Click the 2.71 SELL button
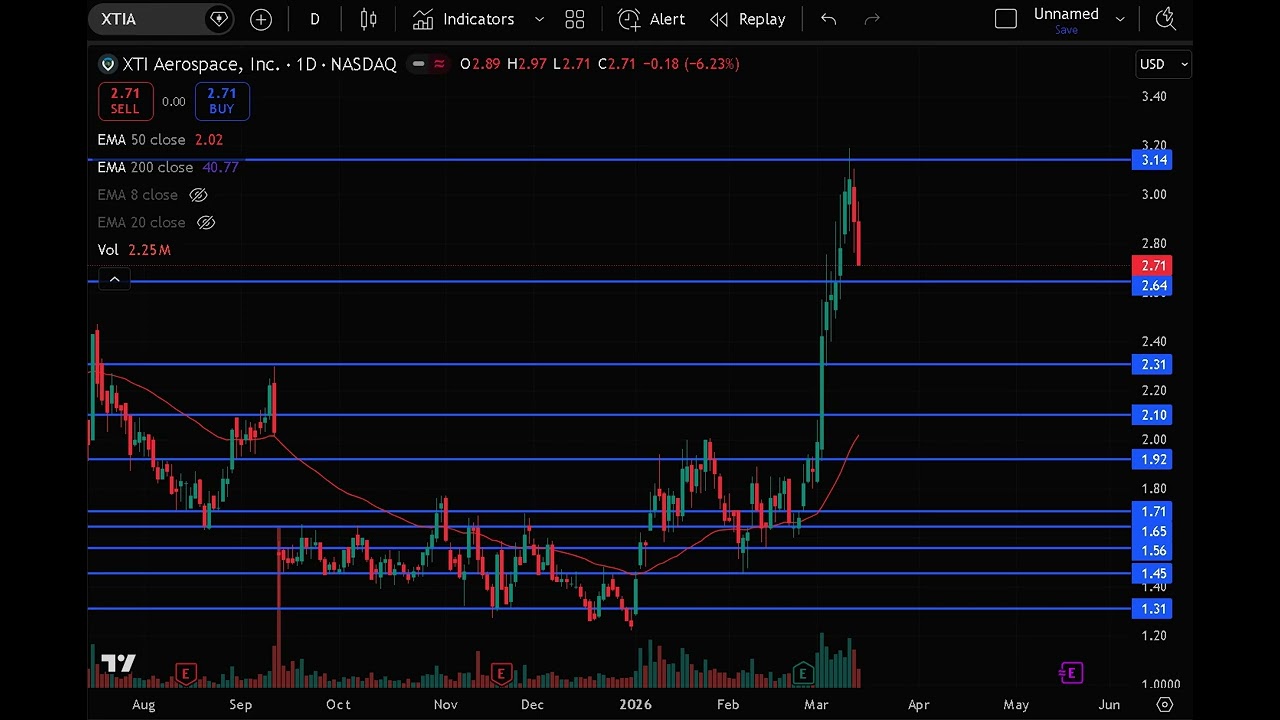The image size is (1280, 720). [125, 101]
